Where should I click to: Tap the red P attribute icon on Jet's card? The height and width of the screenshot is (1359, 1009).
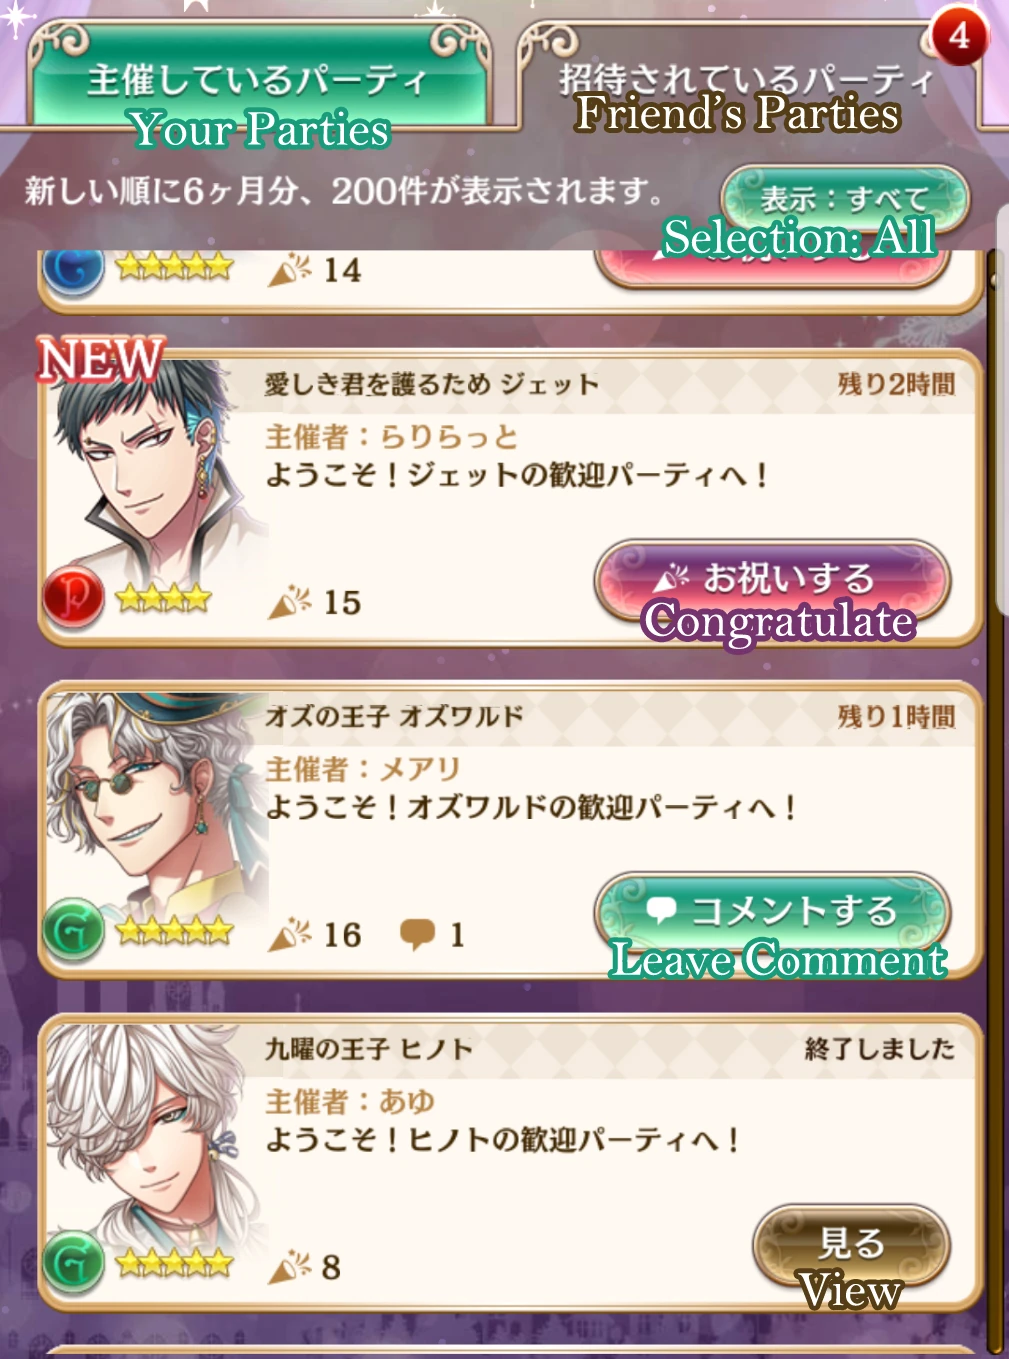(x=73, y=597)
